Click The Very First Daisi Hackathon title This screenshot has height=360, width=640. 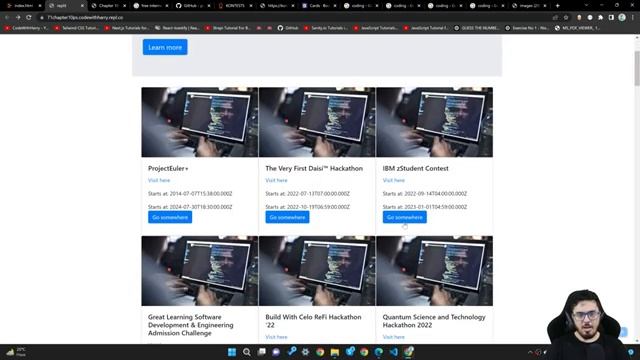(314, 168)
